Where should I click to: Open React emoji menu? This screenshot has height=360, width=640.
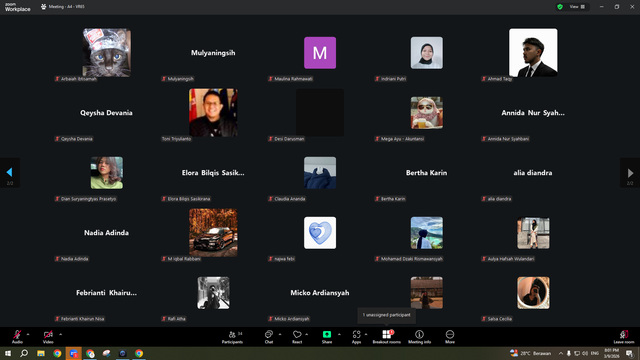(297, 337)
